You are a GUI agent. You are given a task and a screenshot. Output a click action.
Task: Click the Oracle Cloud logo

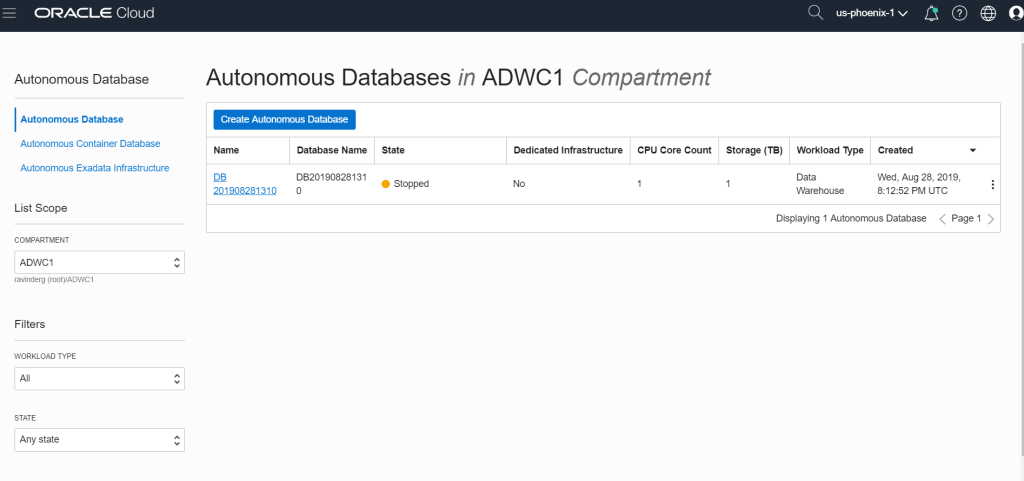94,14
